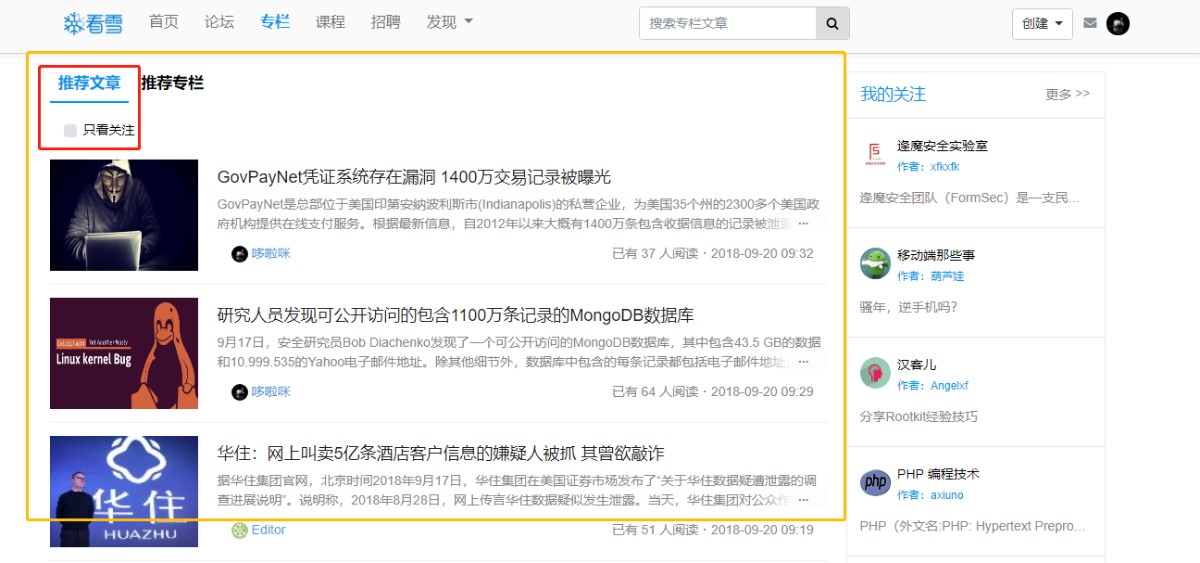The height and width of the screenshot is (563, 1200).
Task: Click 哆啦咪 author name under GovPayNet article
Action: point(271,254)
